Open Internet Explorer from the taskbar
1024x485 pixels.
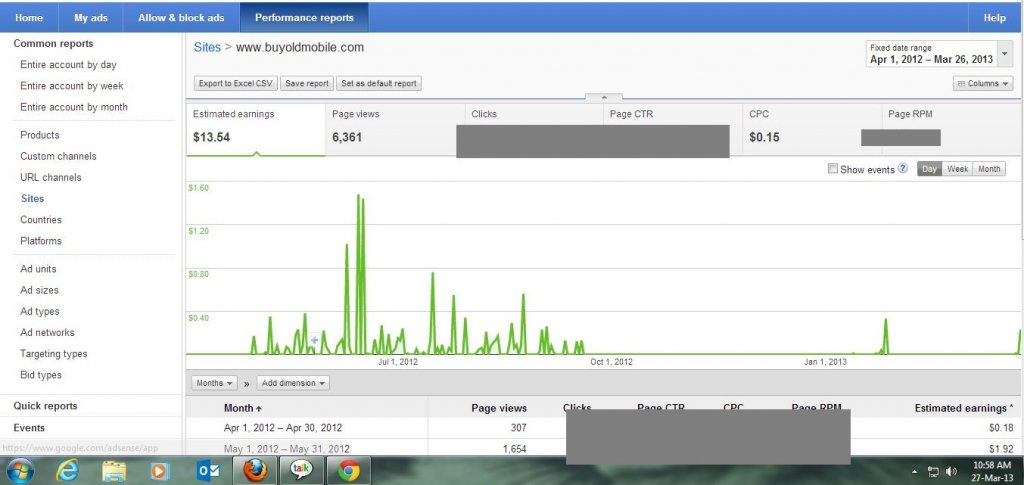(67, 471)
